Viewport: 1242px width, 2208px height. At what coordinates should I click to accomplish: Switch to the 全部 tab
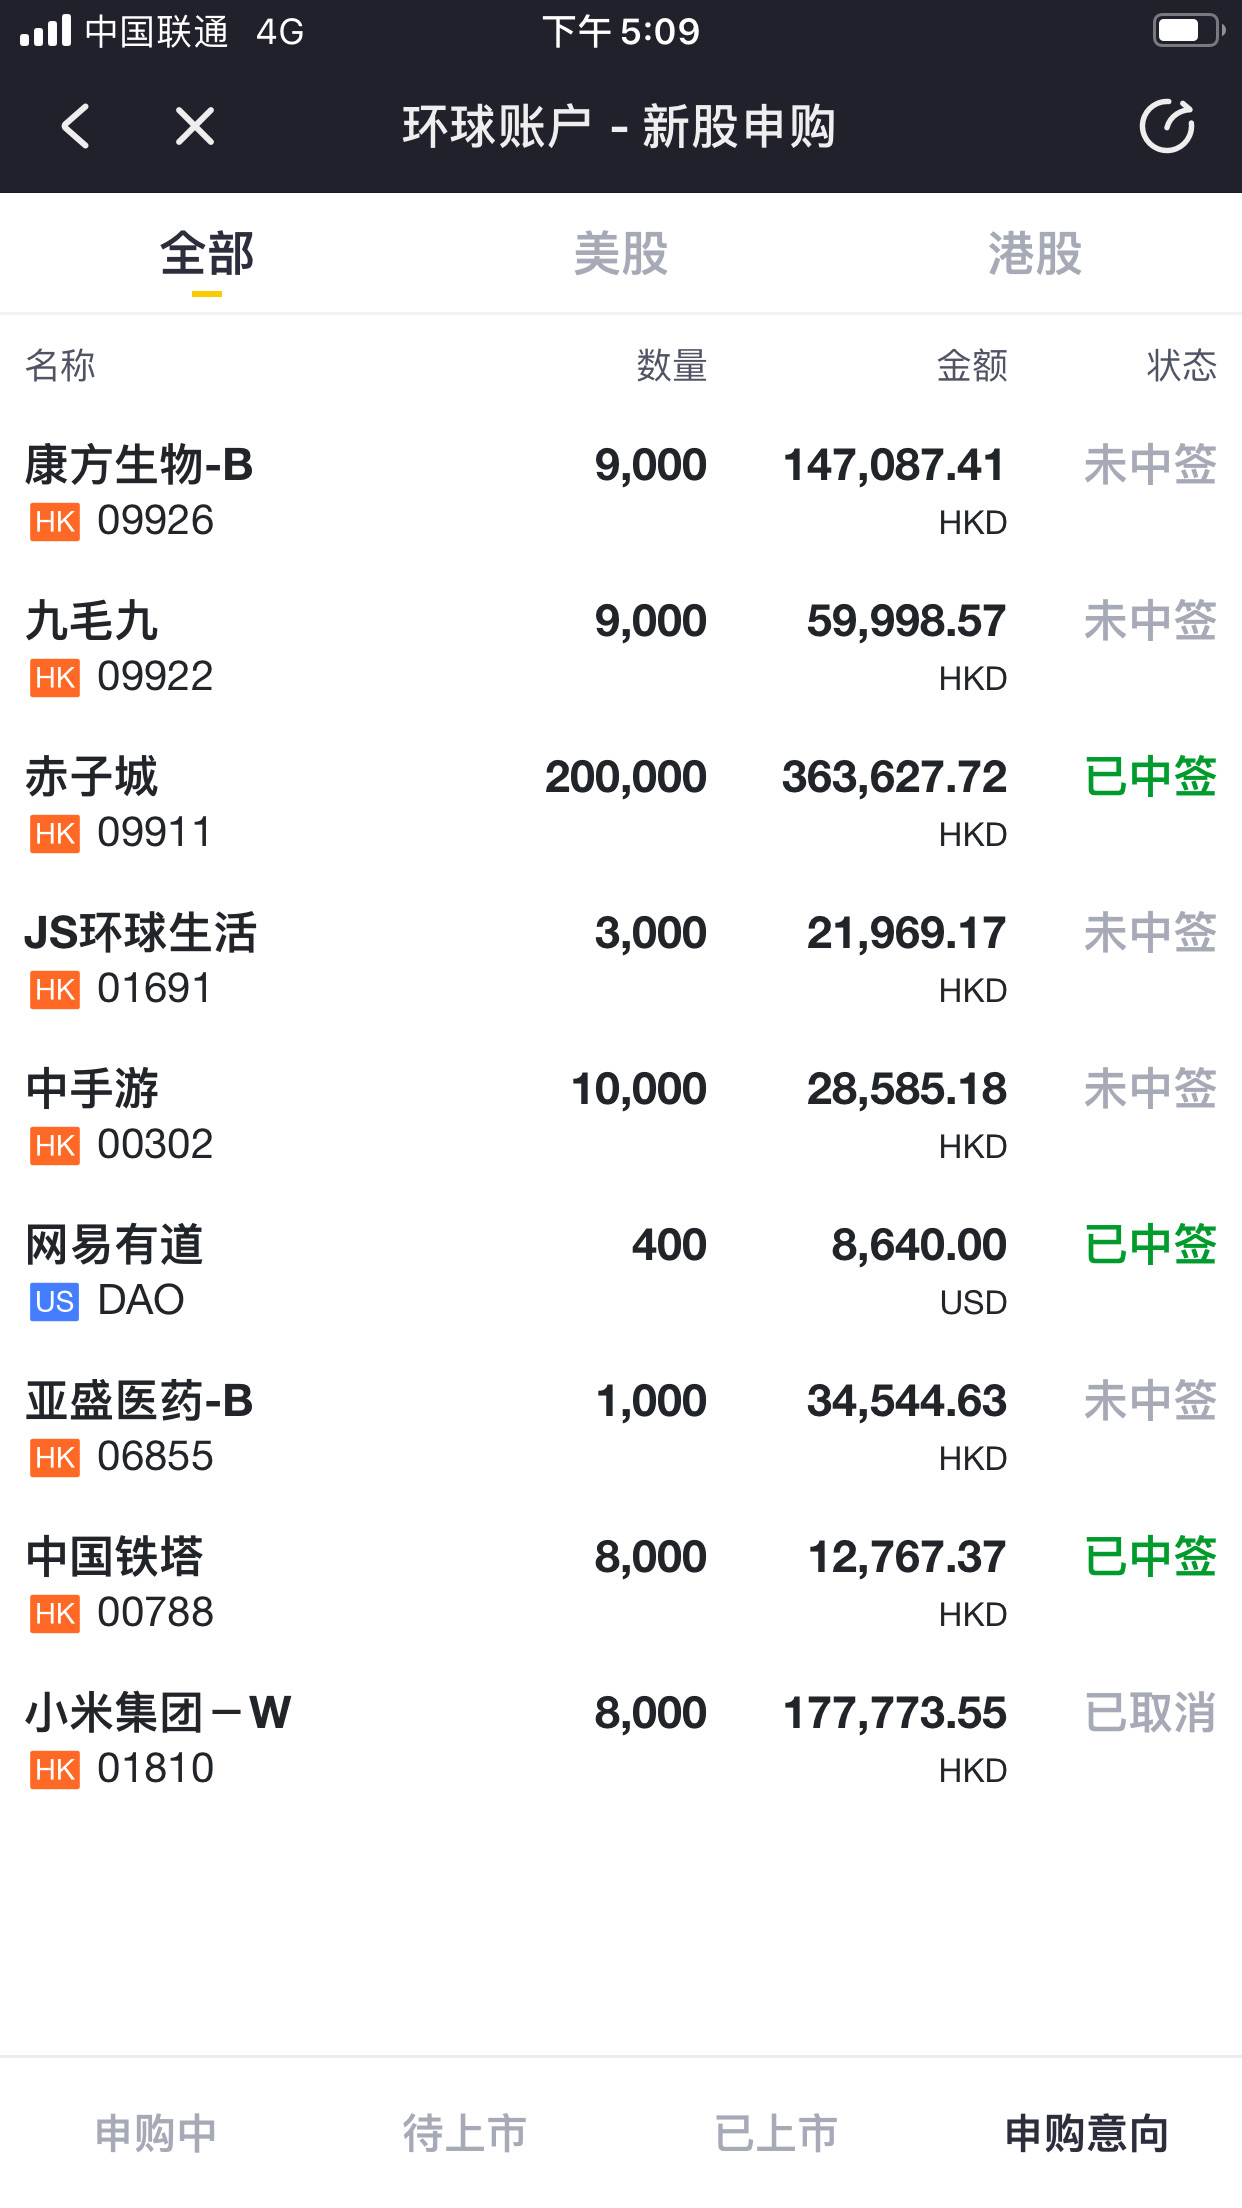[x=207, y=254]
